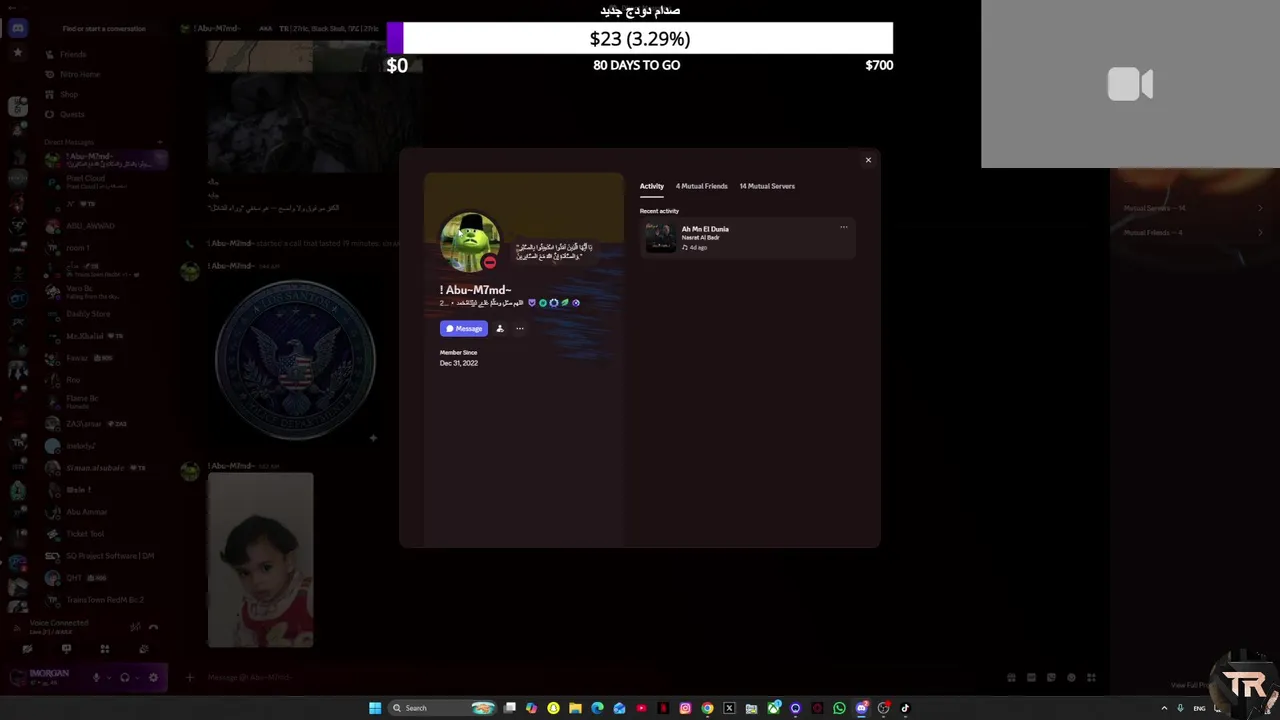This screenshot has height=720, width=1280.
Task: Select the Dashly Store direct message
Action: point(104,314)
